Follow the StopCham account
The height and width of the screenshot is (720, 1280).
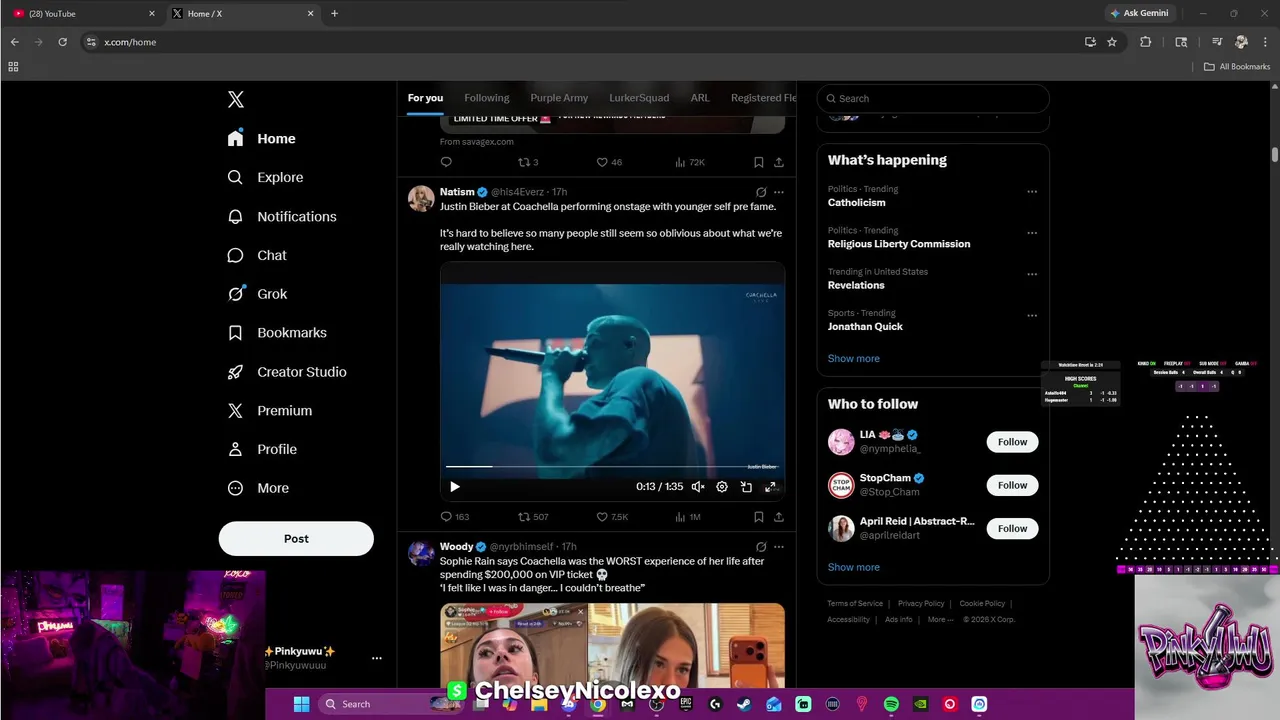[1012, 485]
